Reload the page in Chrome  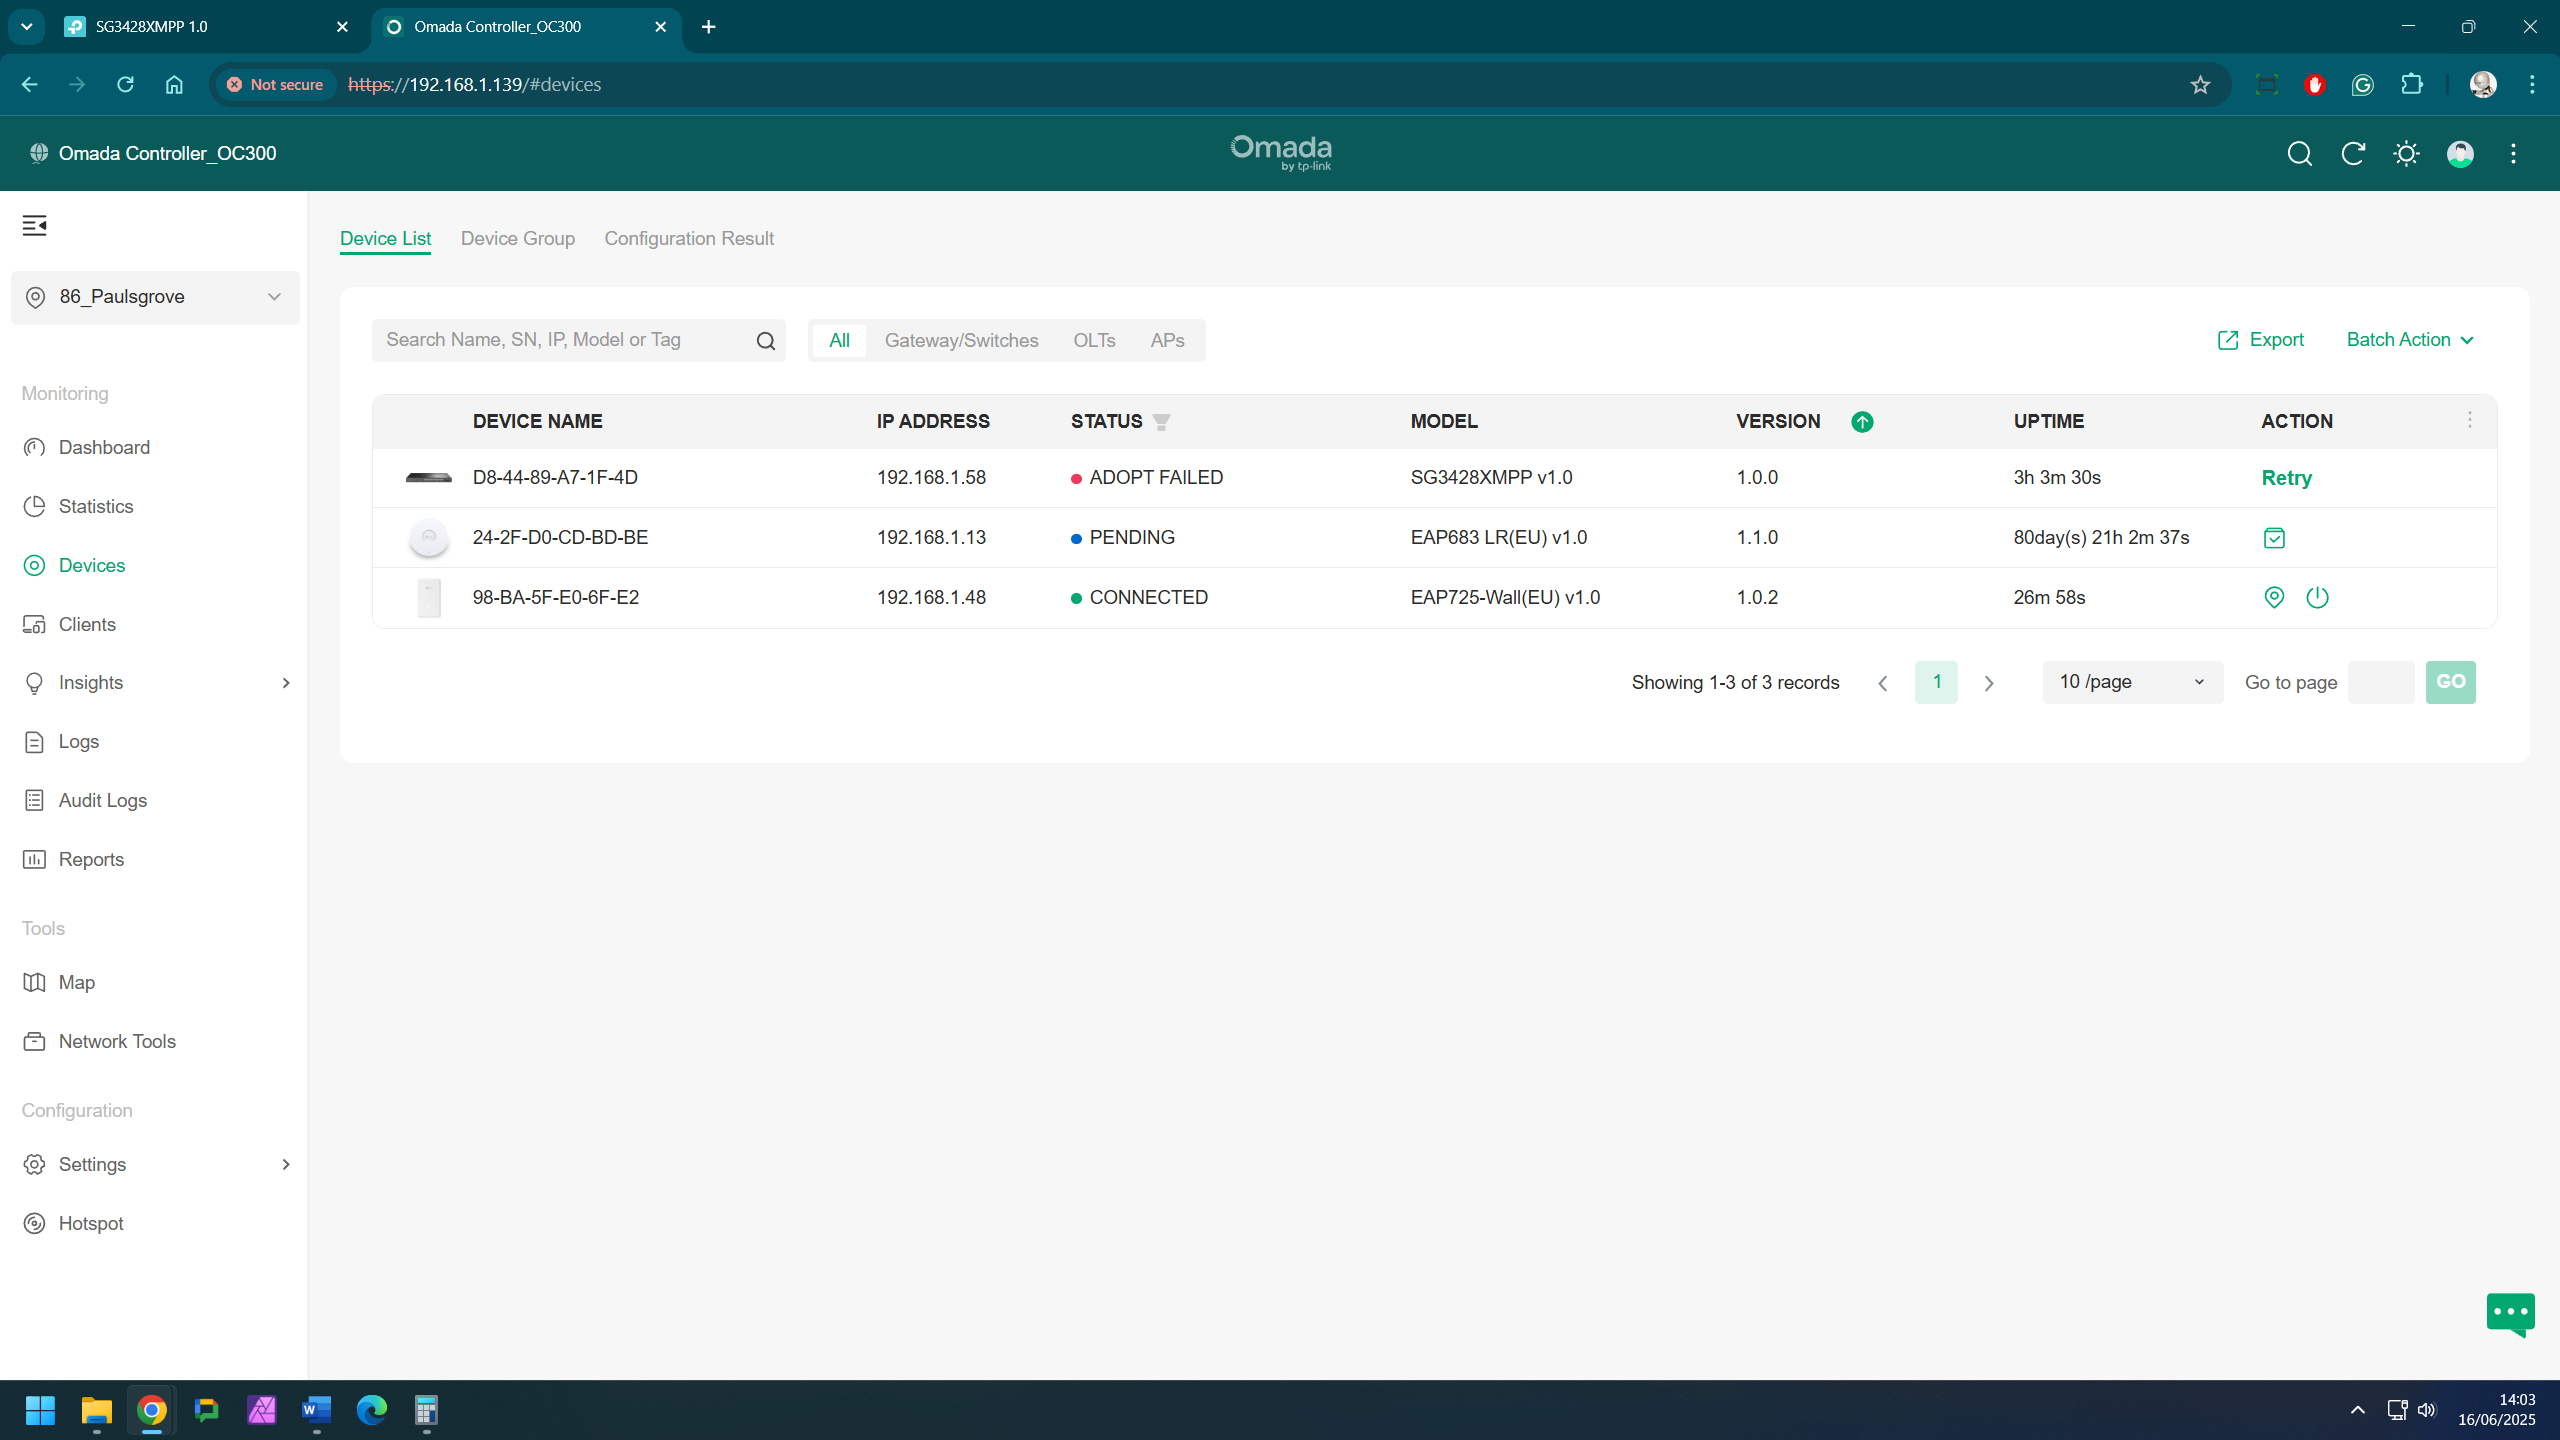(x=125, y=85)
